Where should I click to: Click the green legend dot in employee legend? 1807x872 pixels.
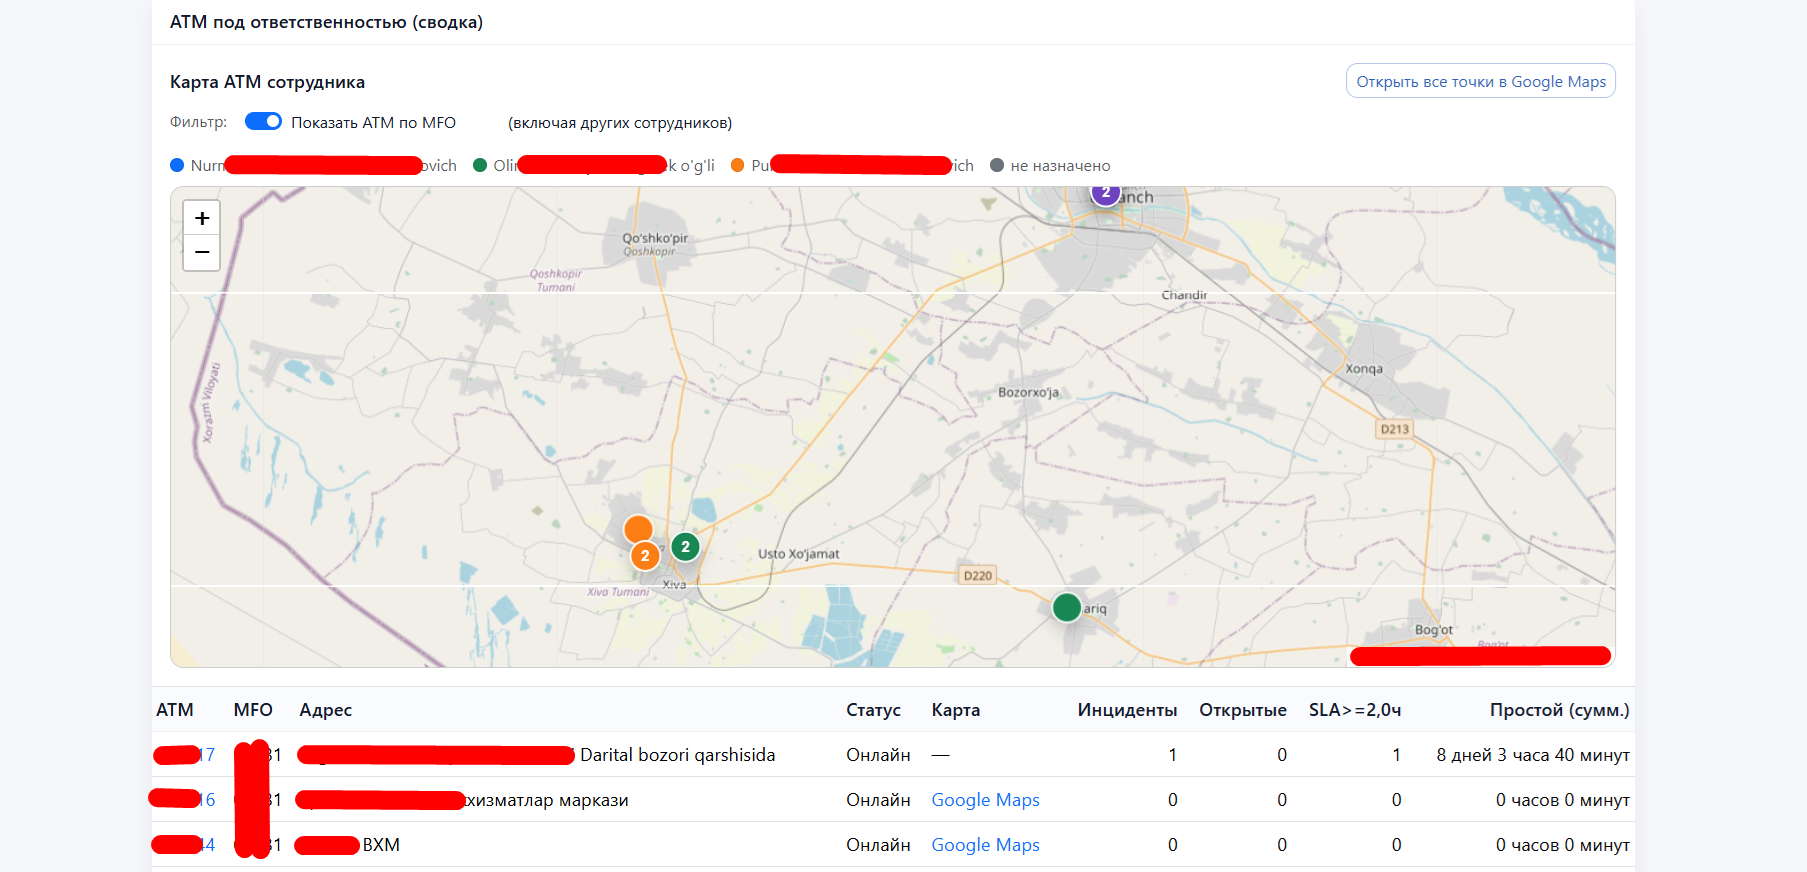pos(480,166)
